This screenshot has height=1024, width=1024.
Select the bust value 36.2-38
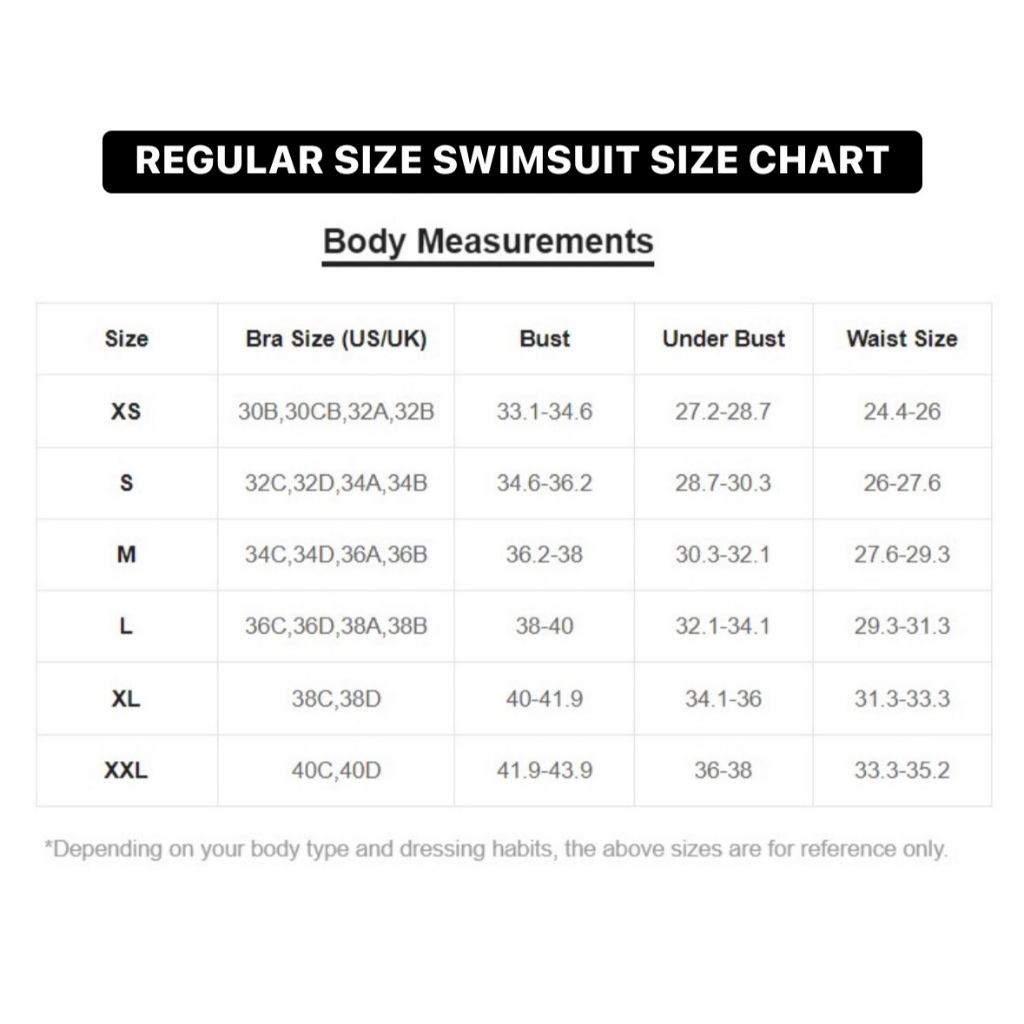tap(544, 554)
